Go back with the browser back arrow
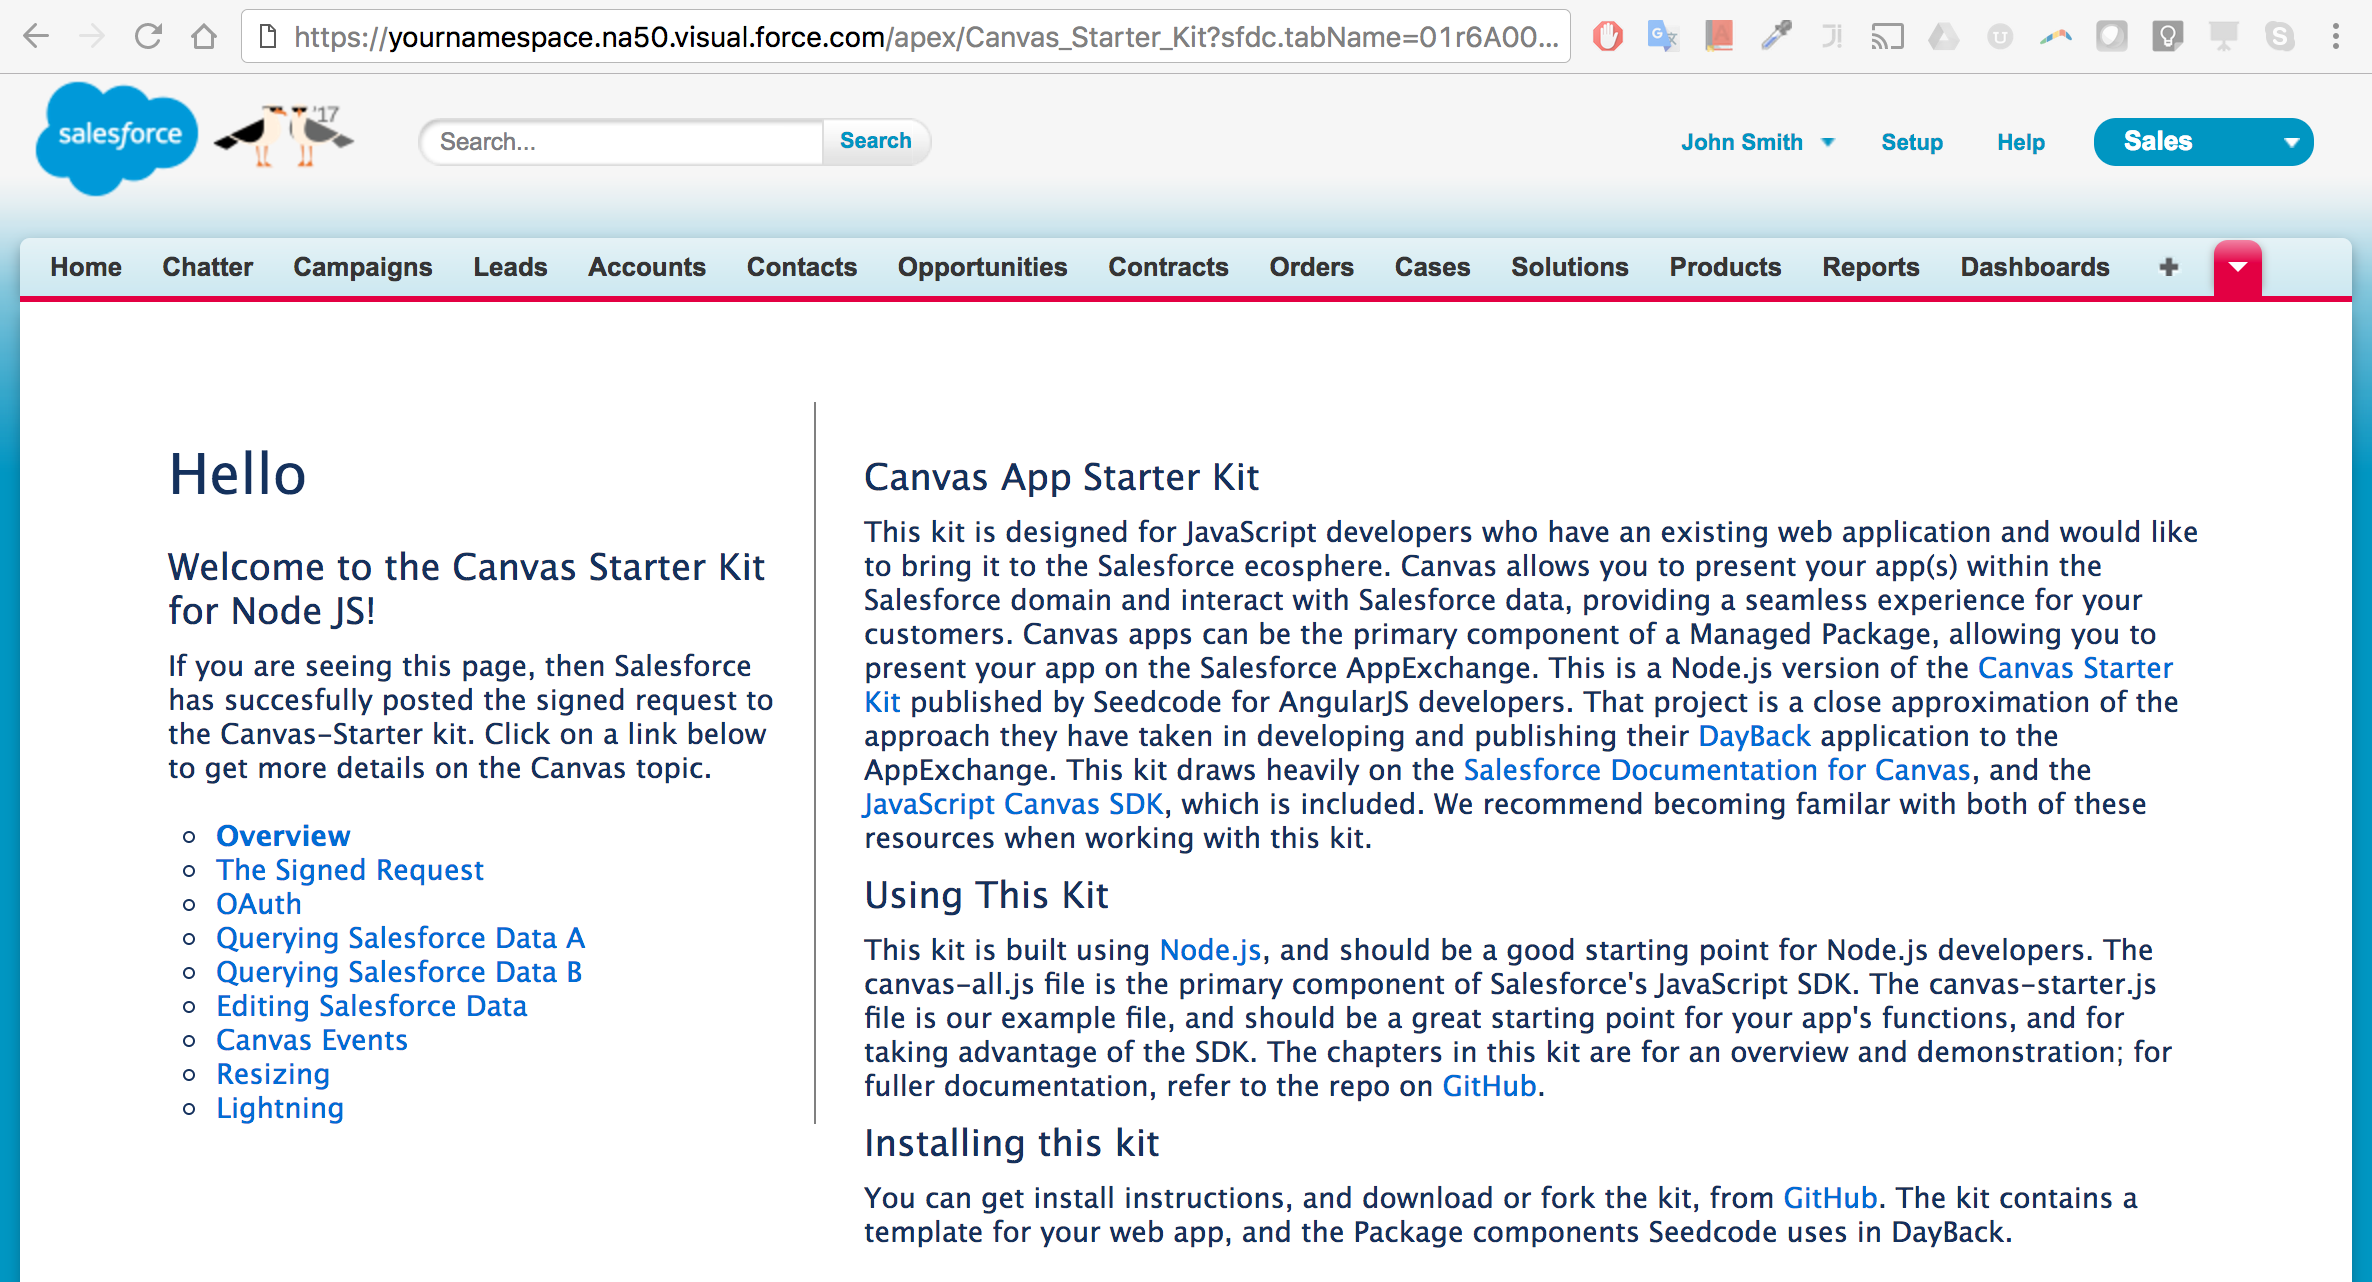This screenshot has width=2372, height=1282. click(x=36, y=37)
